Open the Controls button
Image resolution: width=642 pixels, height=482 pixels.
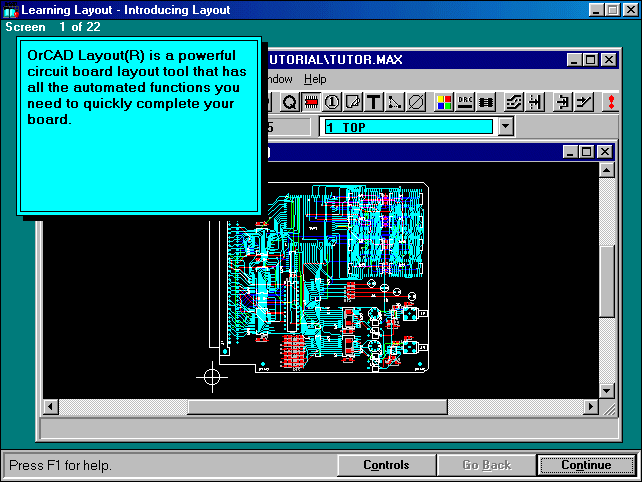click(386, 465)
